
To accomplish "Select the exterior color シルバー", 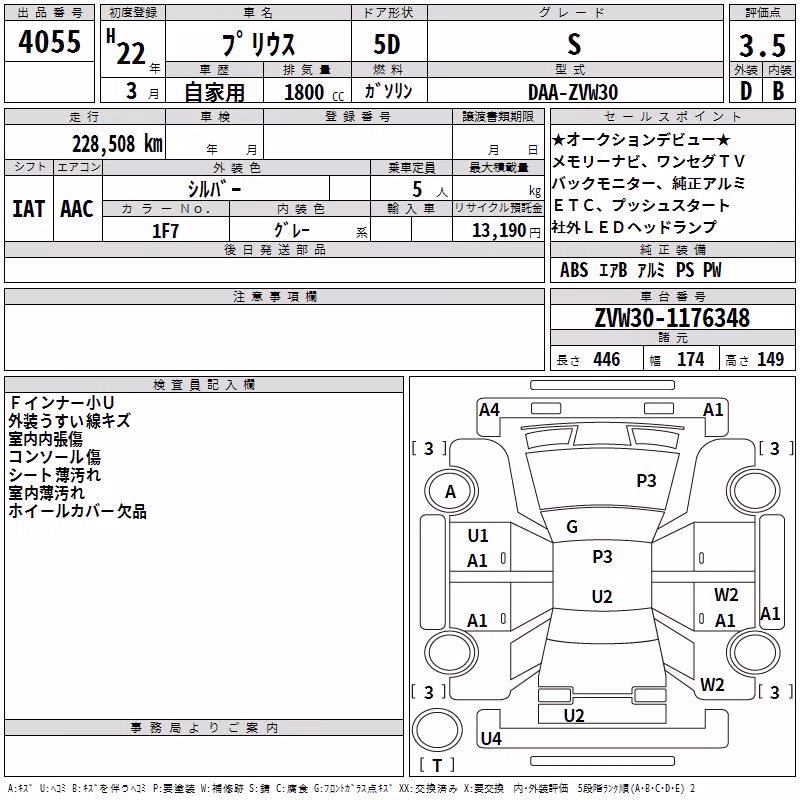I will (x=214, y=189).
